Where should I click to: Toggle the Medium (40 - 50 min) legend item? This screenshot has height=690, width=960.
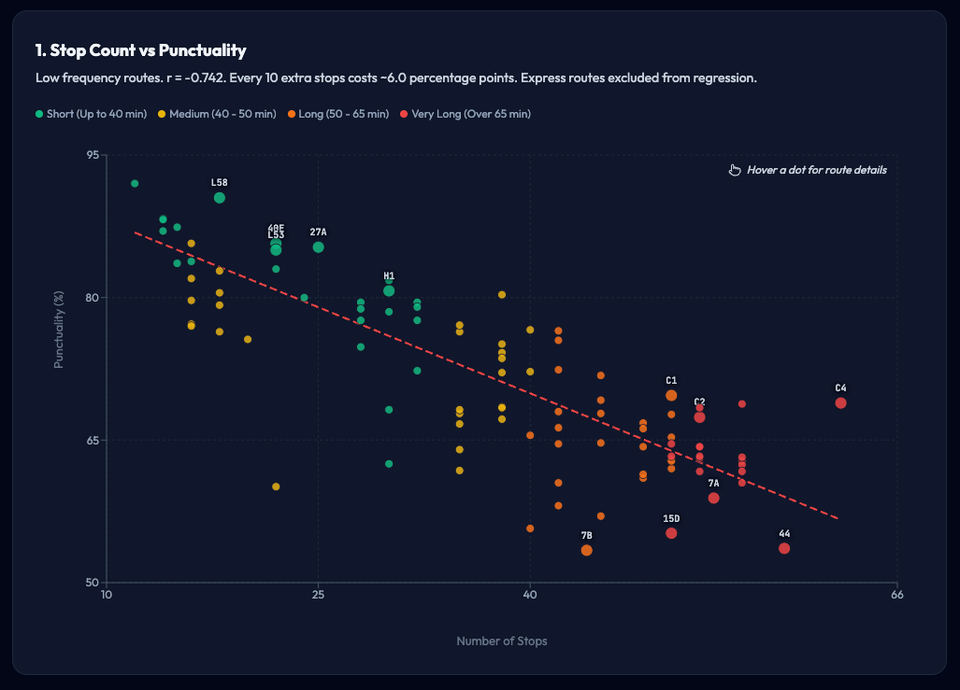216,114
